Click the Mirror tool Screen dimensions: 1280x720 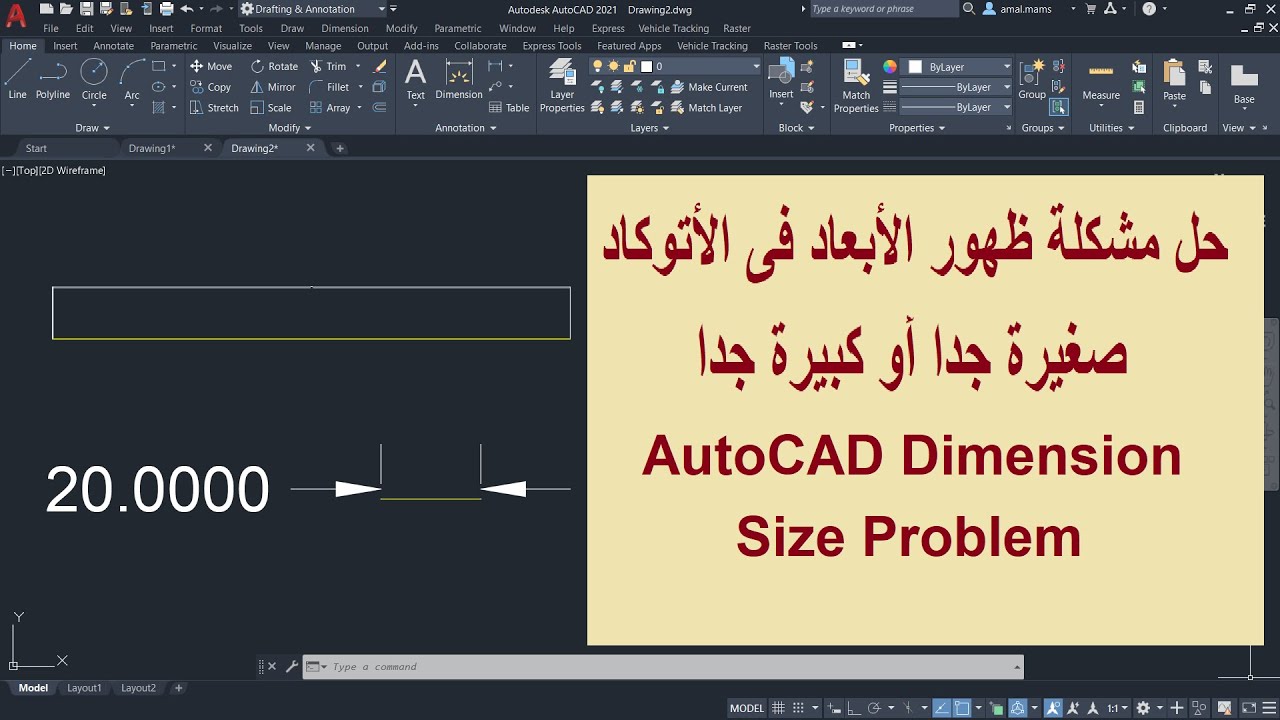coord(273,87)
